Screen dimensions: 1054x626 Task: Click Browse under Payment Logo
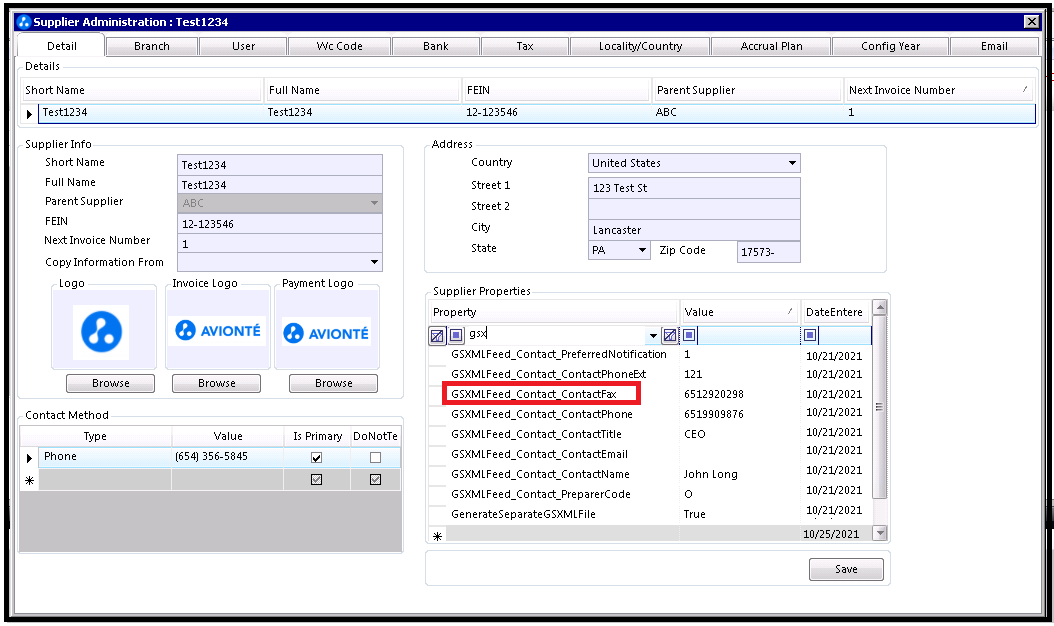(x=333, y=383)
